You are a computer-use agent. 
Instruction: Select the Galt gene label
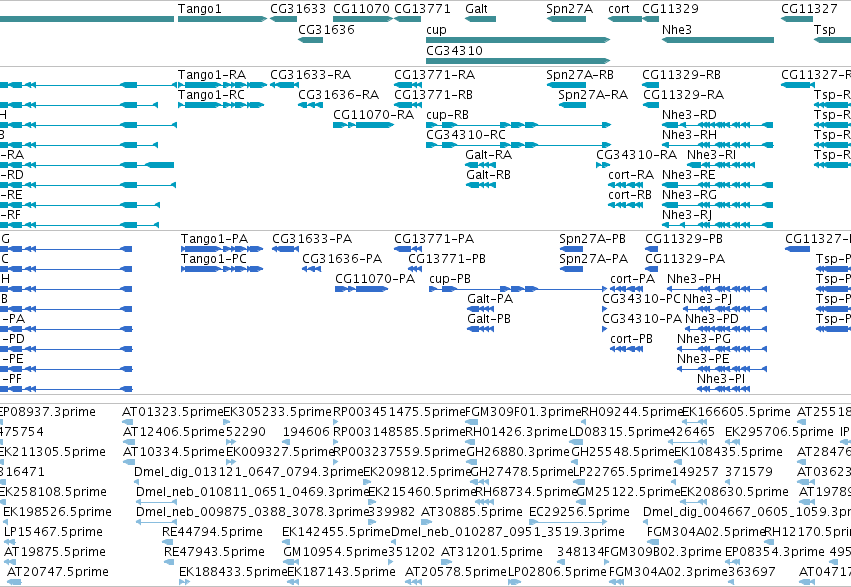pos(476,9)
